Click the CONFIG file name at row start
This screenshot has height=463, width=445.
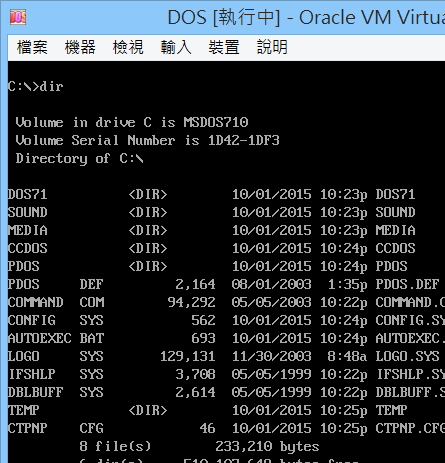tap(32, 320)
